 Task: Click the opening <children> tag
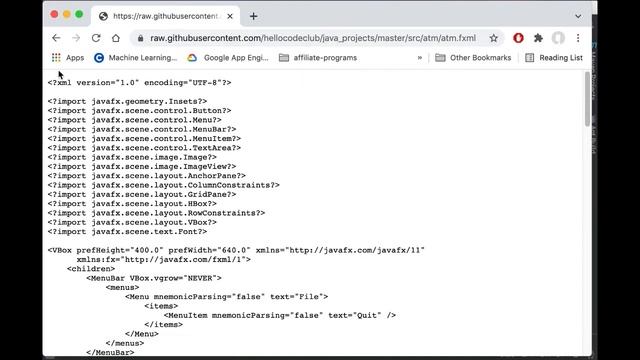coord(91,269)
